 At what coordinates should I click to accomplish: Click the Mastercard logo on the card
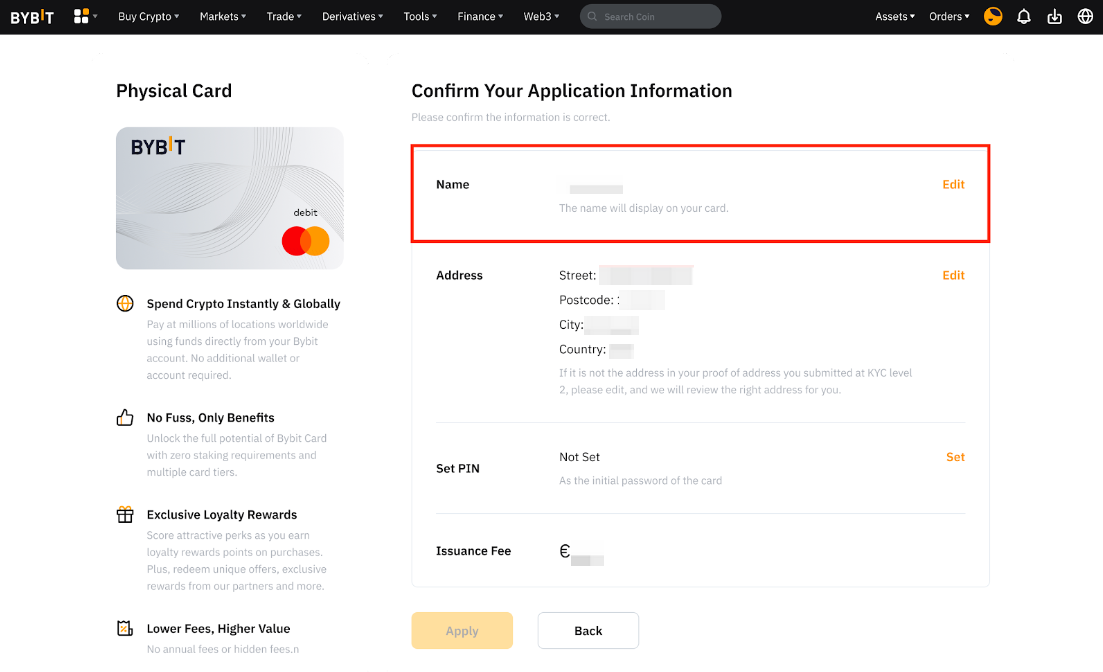point(305,241)
